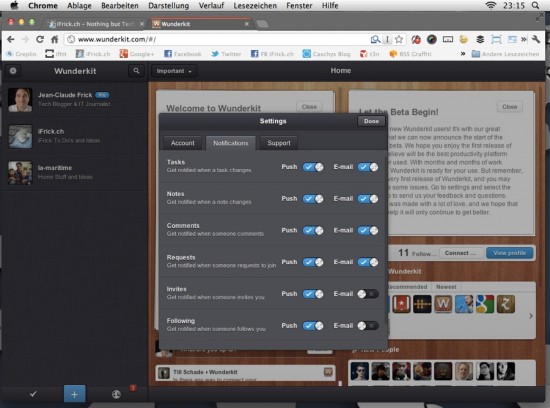Click the checkmark icon in bottom bar
The image size is (550, 408).
[x=33, y=394]
